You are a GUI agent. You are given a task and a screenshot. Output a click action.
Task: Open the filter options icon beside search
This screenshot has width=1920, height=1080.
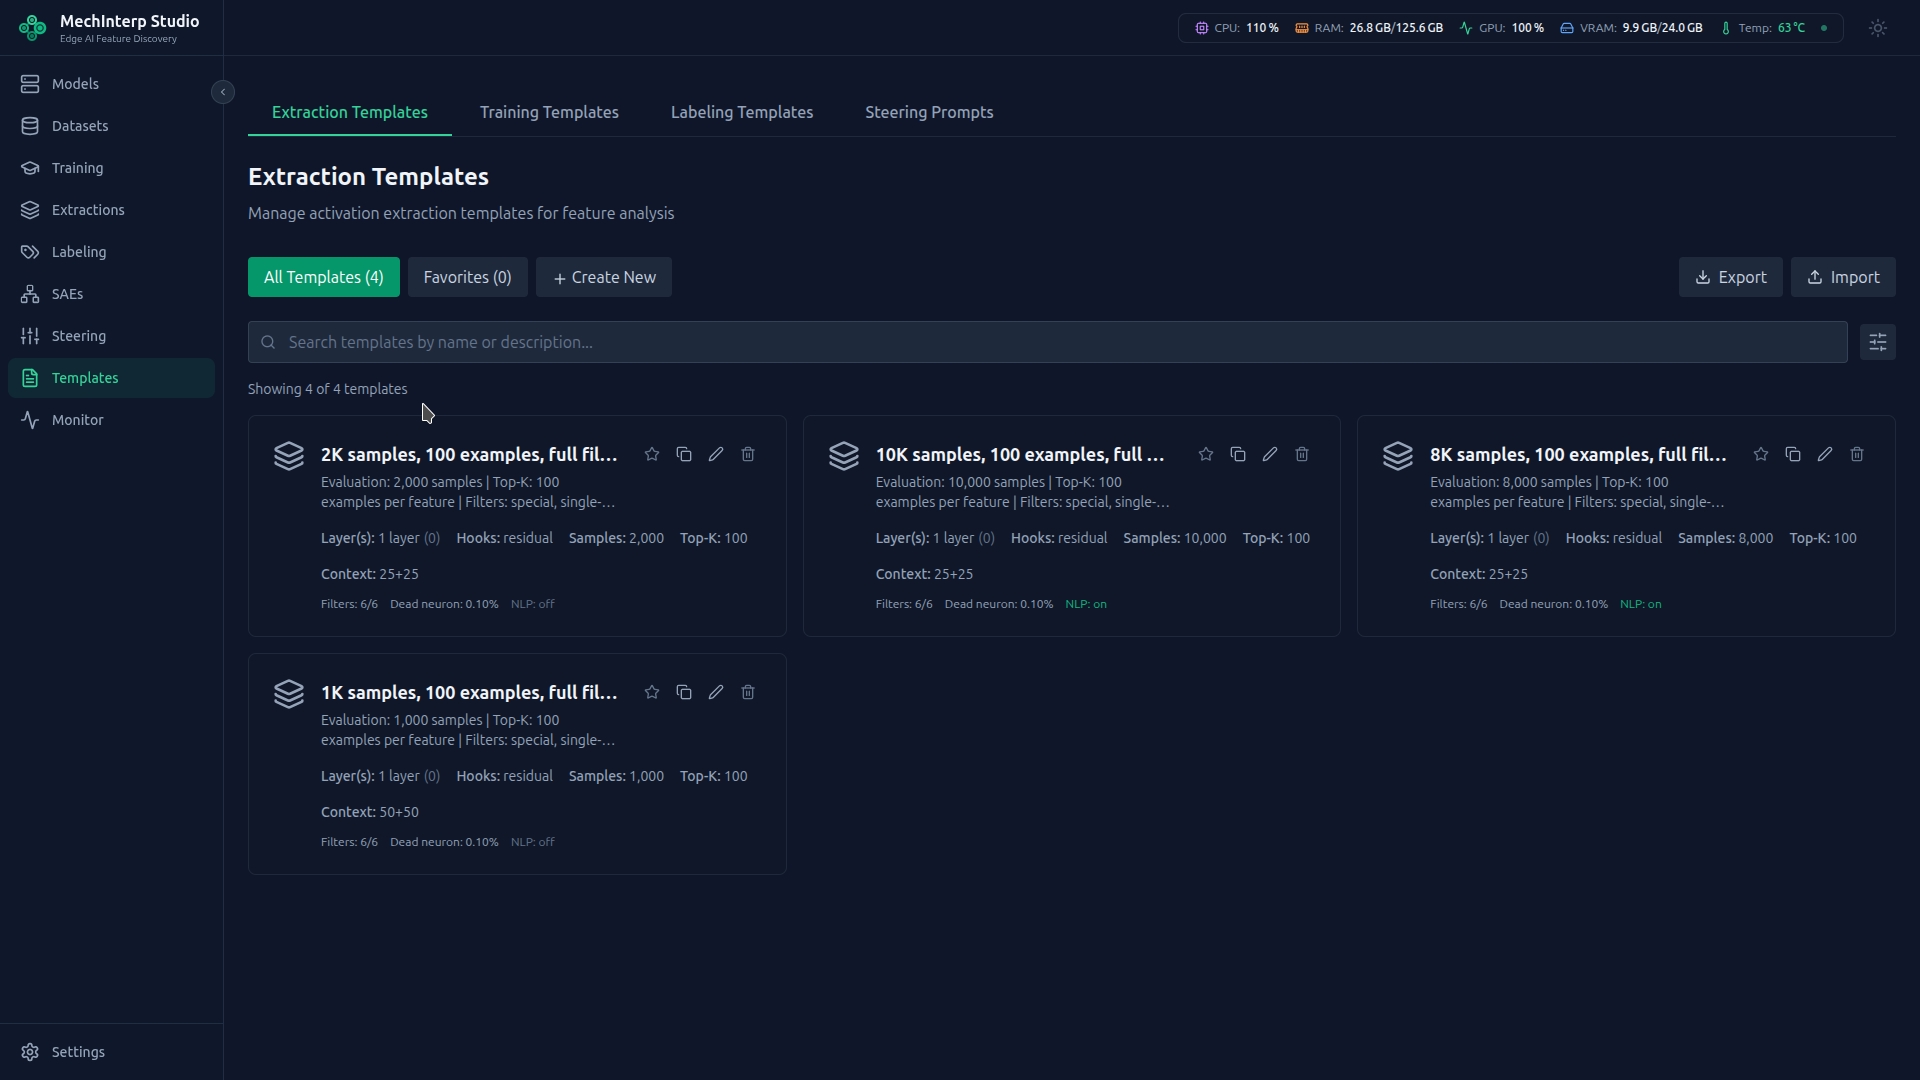1878,342
